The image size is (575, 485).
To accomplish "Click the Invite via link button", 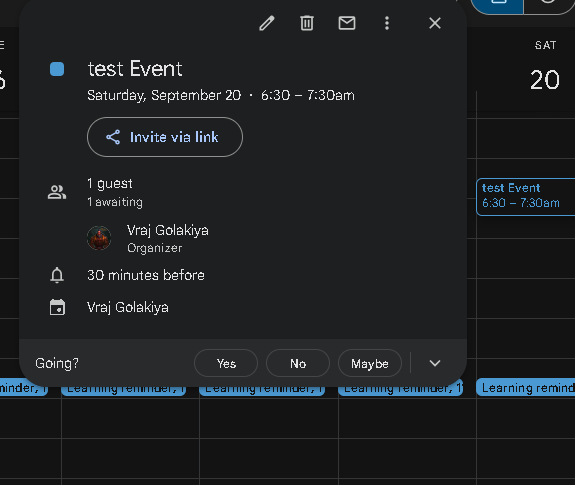I will (x=165, y=137).
